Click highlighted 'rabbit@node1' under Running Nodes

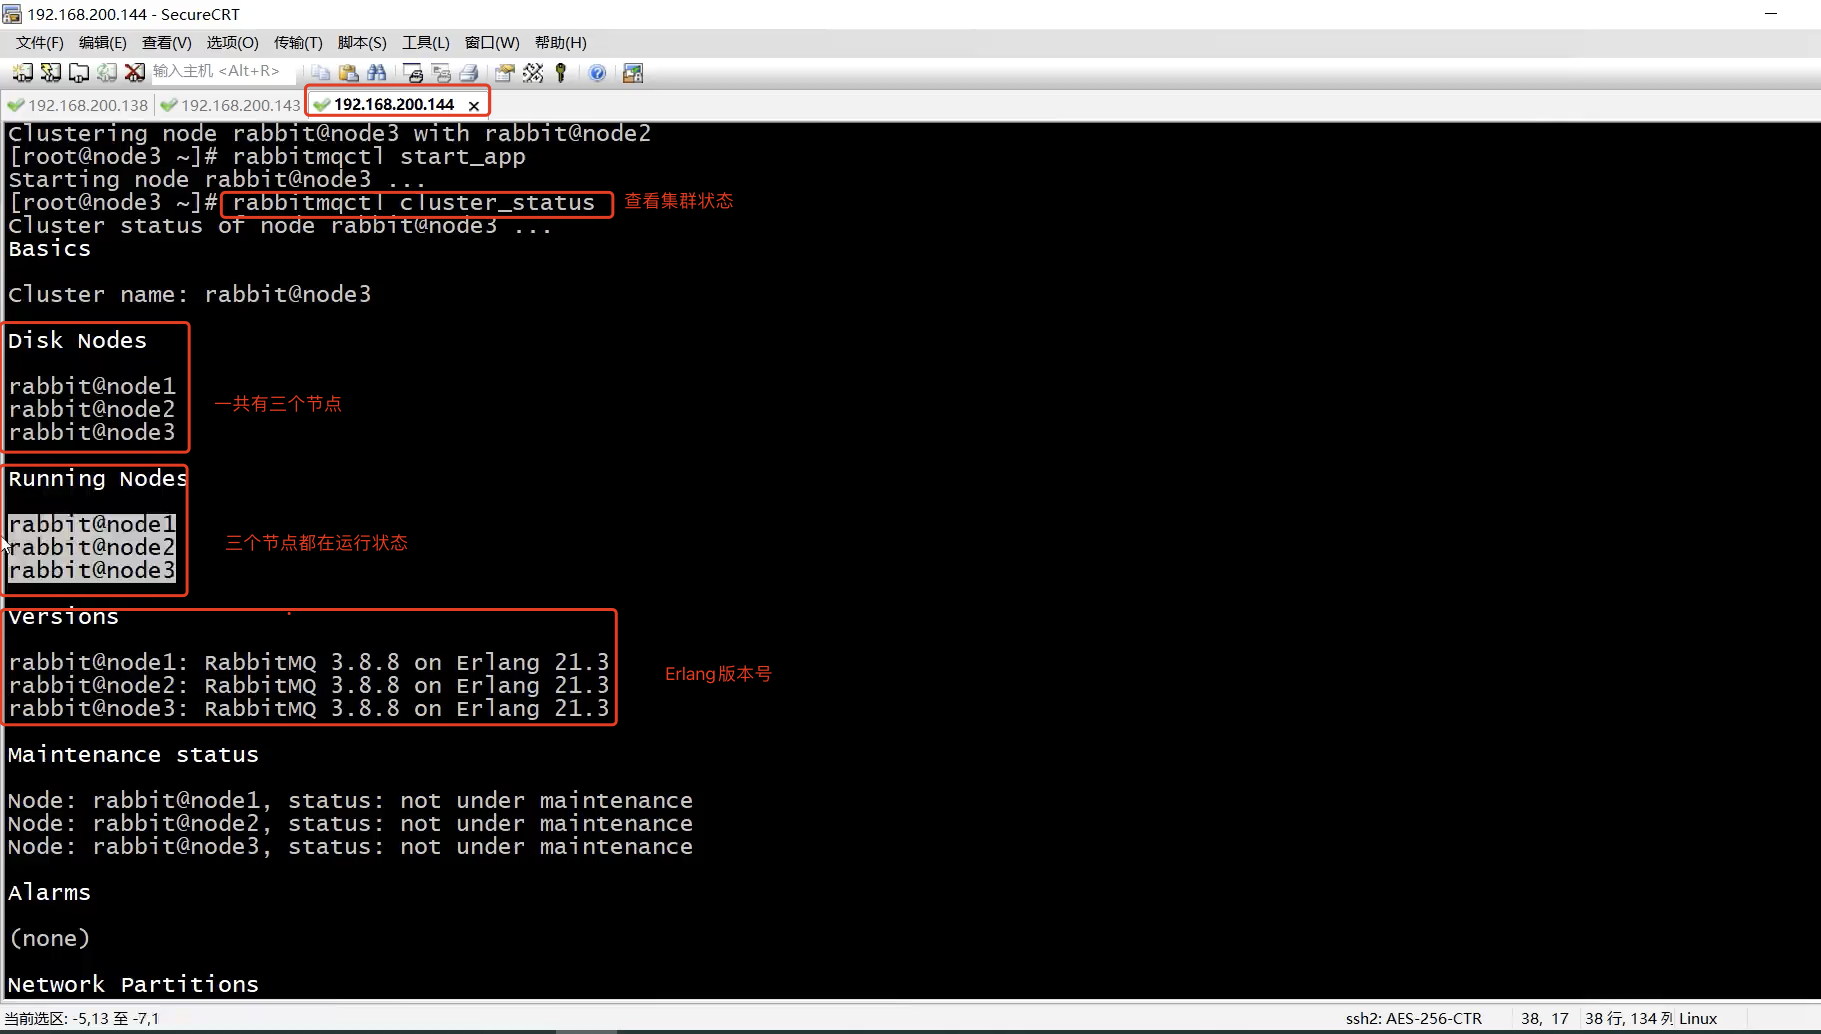92,524
